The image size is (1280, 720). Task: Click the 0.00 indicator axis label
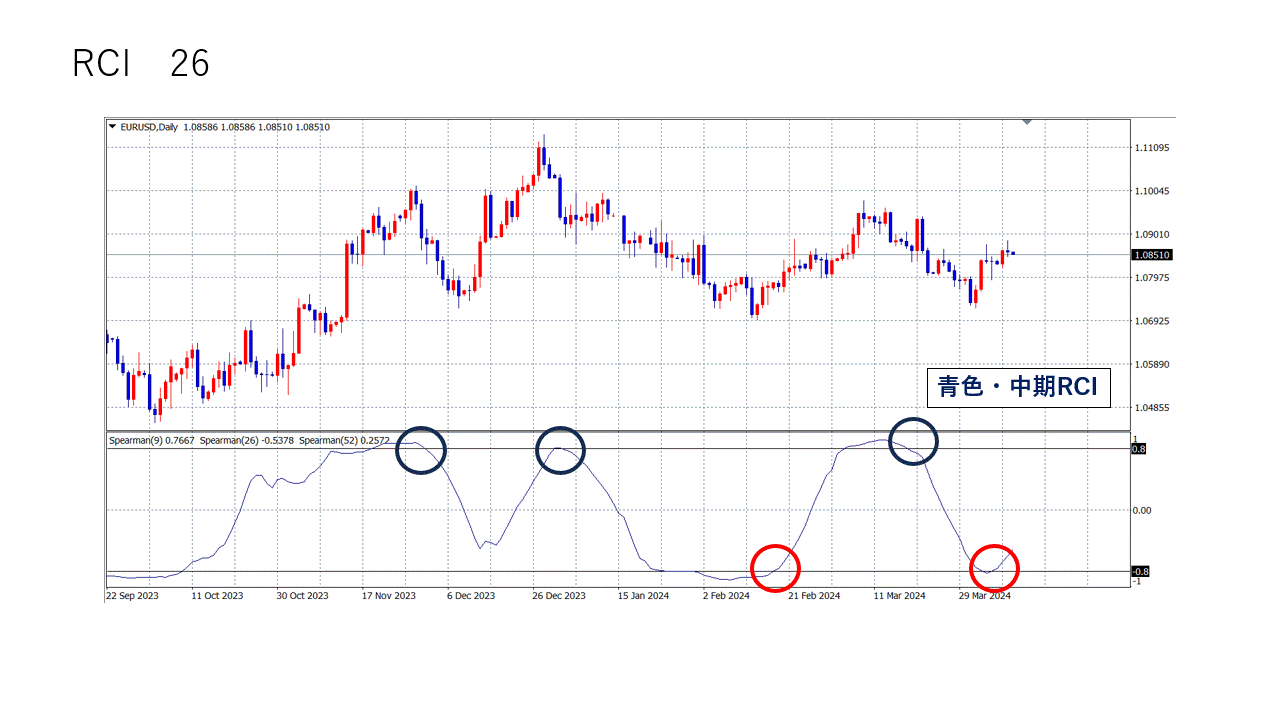pyautogui.click(x=1142, y=510)
